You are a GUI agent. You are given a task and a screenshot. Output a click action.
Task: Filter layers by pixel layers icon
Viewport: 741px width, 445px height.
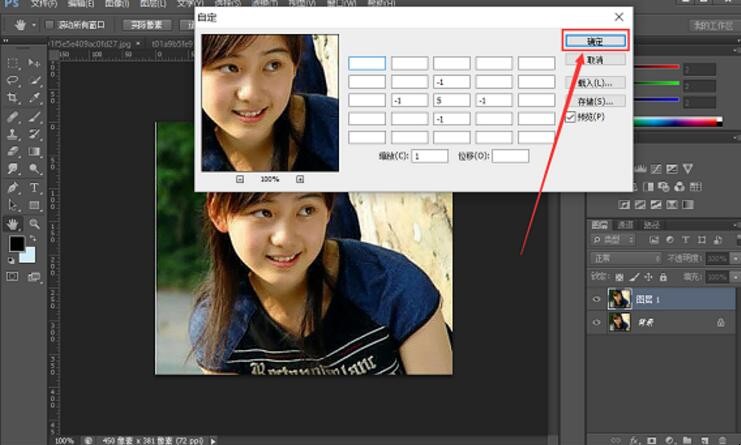point(654,240)
